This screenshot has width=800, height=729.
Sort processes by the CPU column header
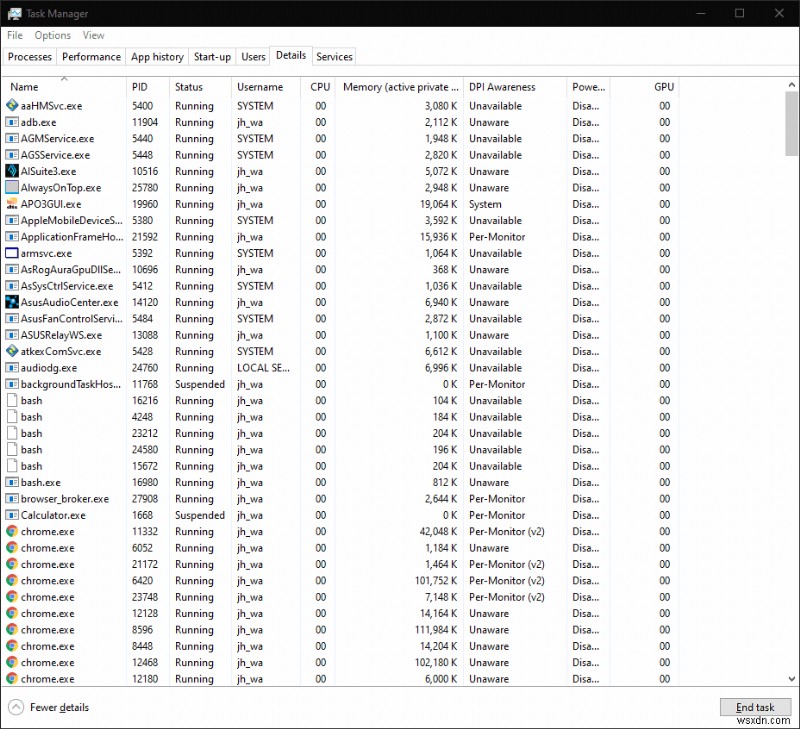pyautogui.click(x=319, y=87)
